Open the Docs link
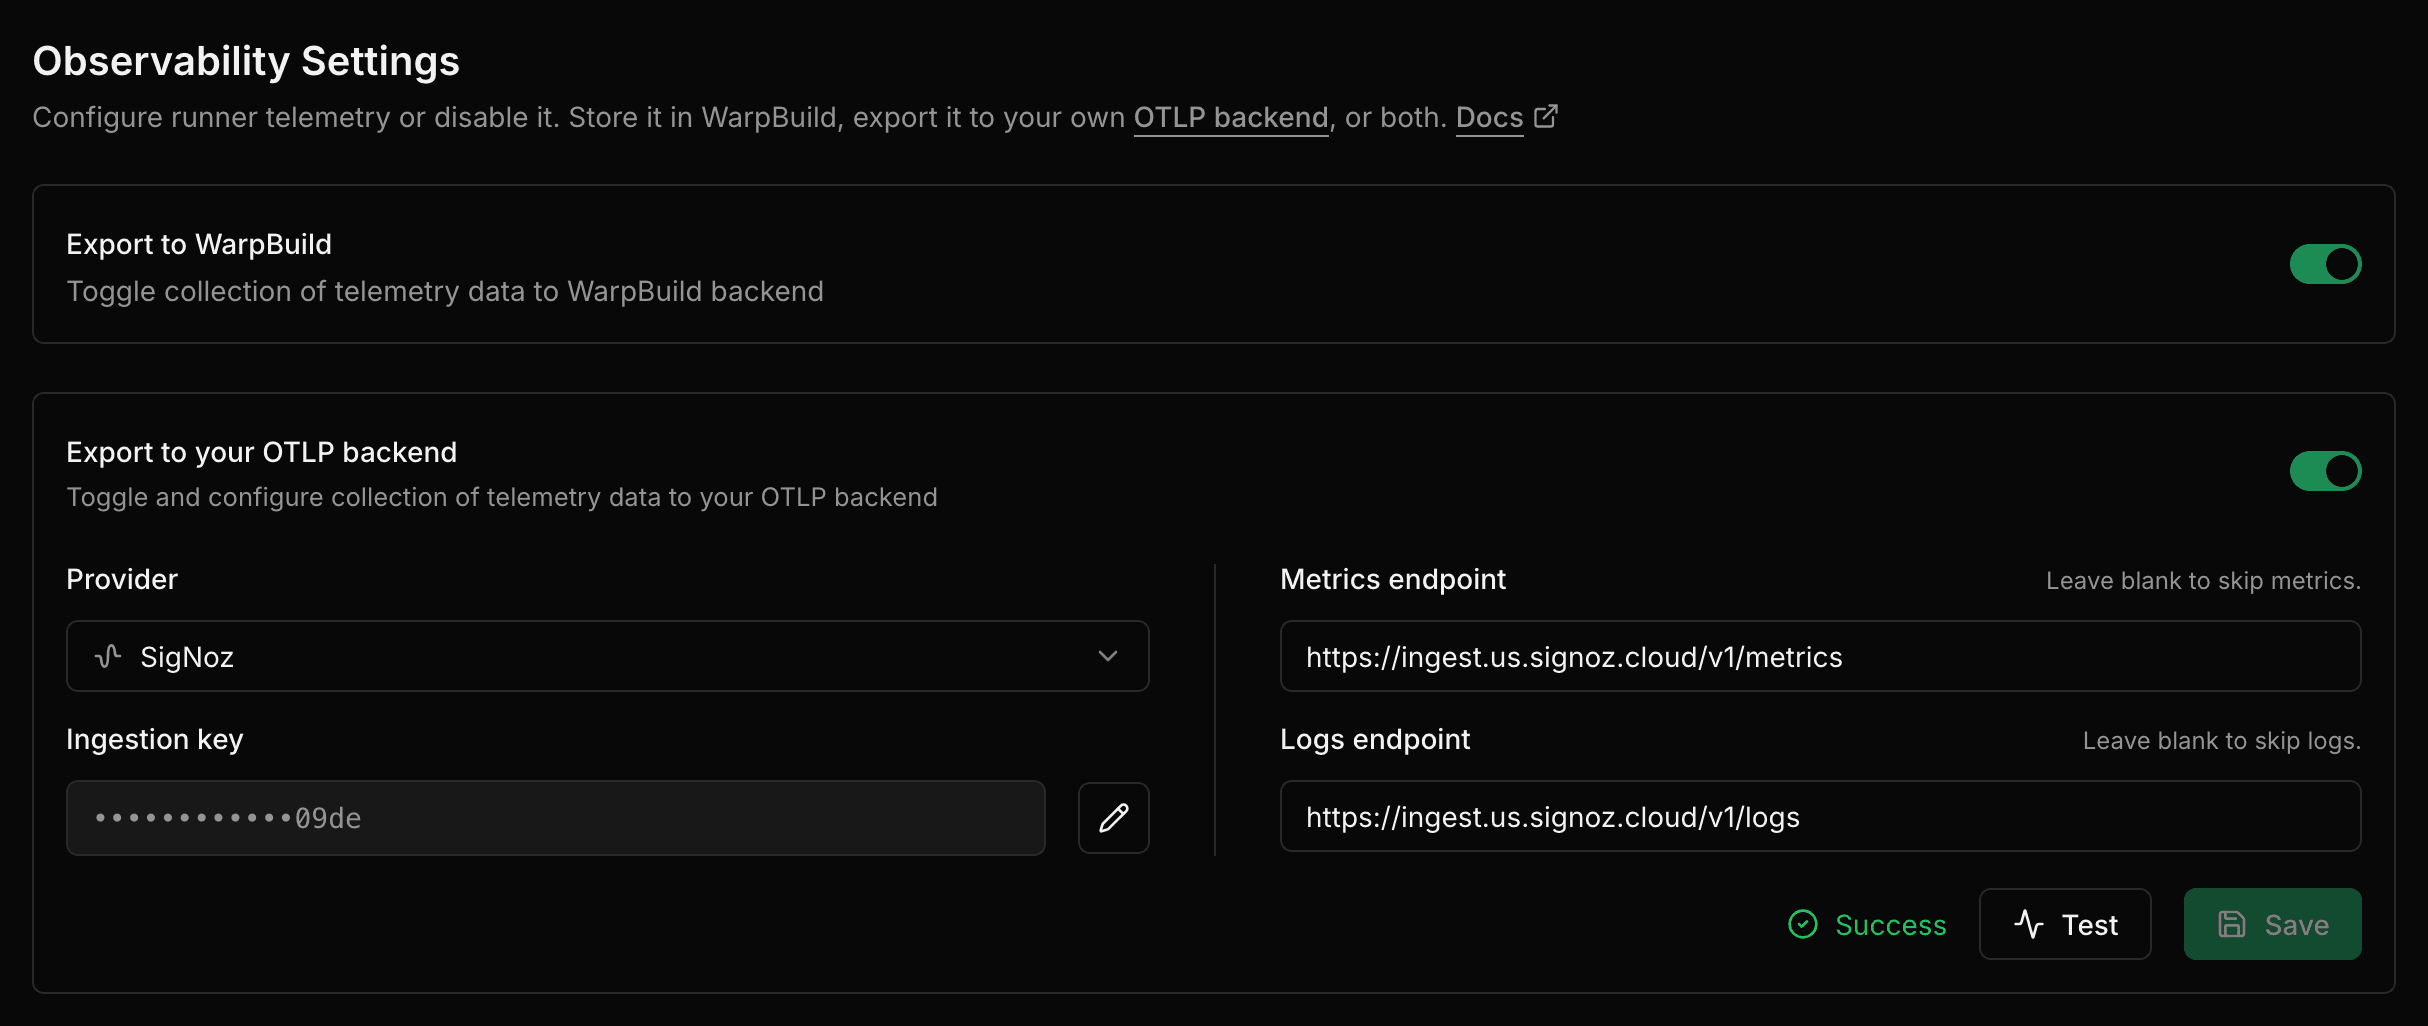Screen dimensions: 2428x1026 click(x=1489, y=118)
